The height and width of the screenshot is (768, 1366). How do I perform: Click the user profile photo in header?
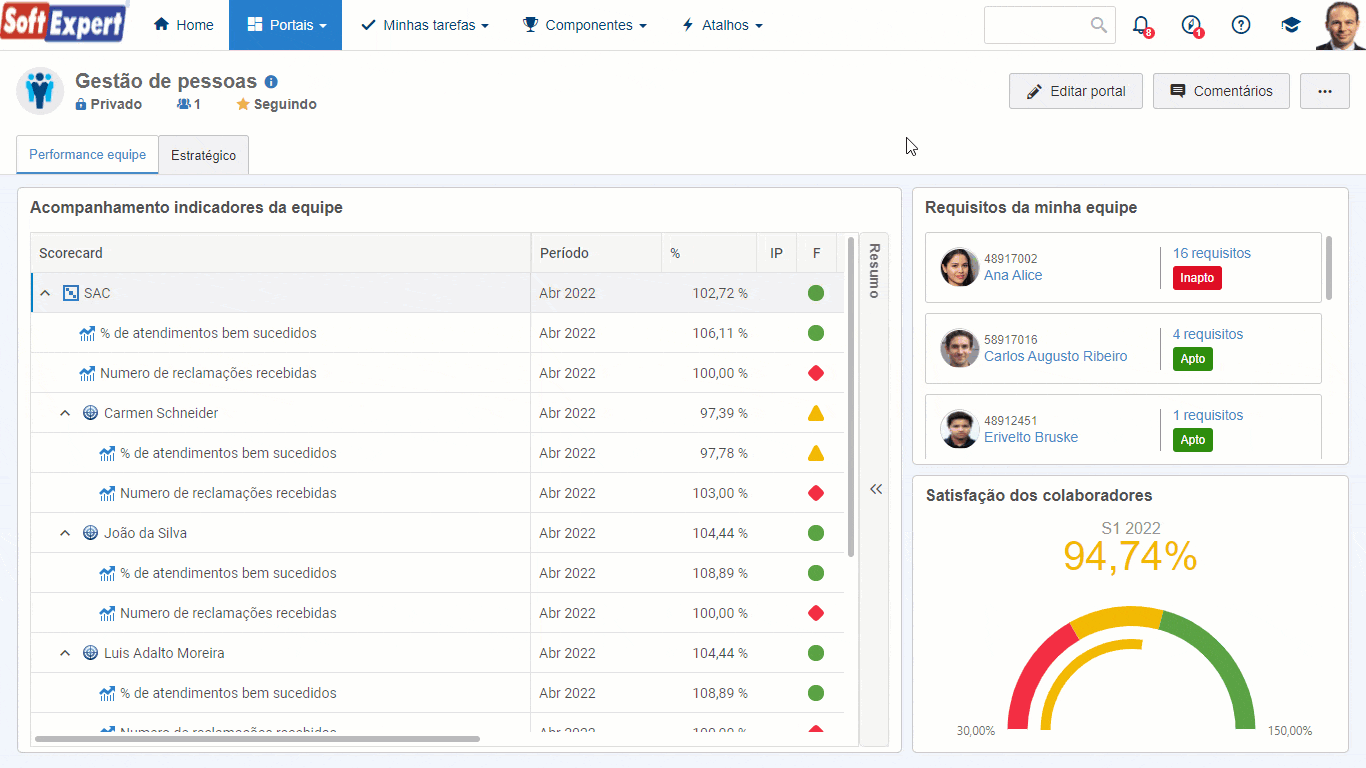(x=1340, y=25)
